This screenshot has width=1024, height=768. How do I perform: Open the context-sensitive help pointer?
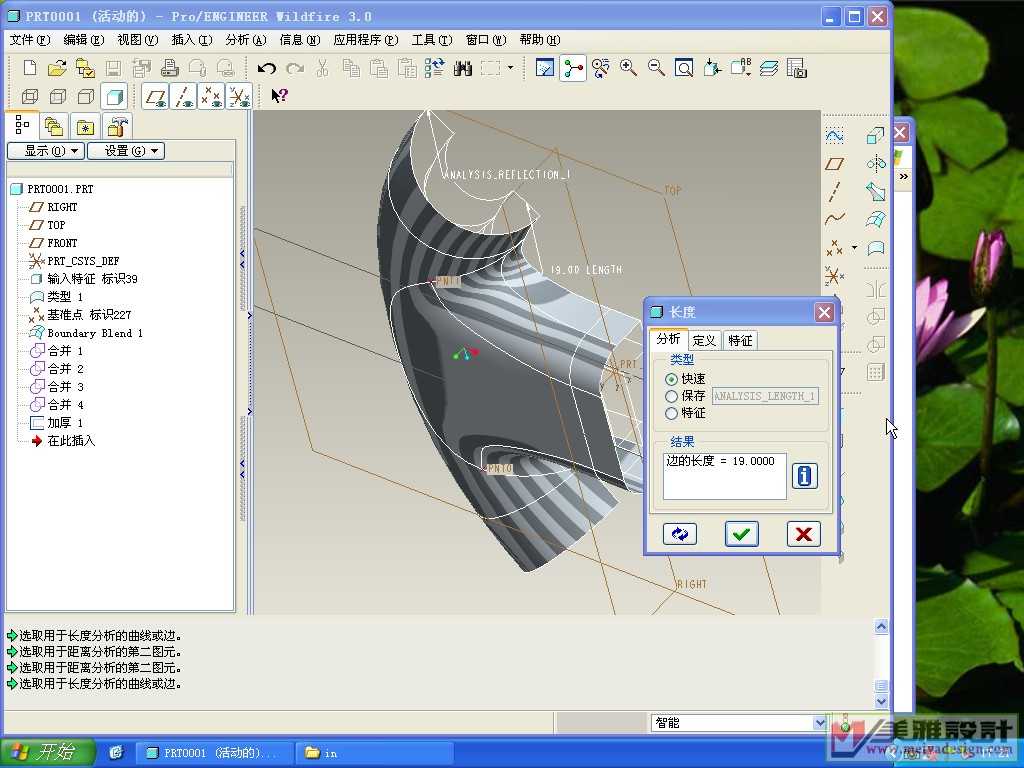coord(280,96)
